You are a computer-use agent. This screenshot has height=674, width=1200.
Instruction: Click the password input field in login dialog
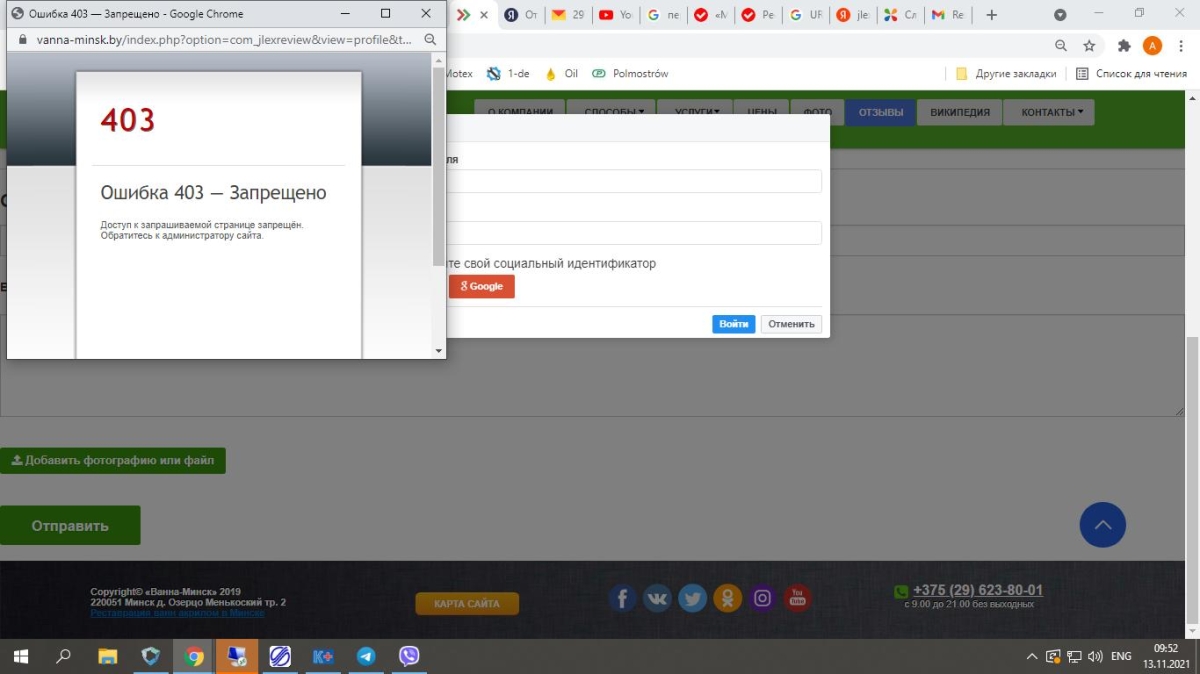pyautogui.click(x=634, y=233)
